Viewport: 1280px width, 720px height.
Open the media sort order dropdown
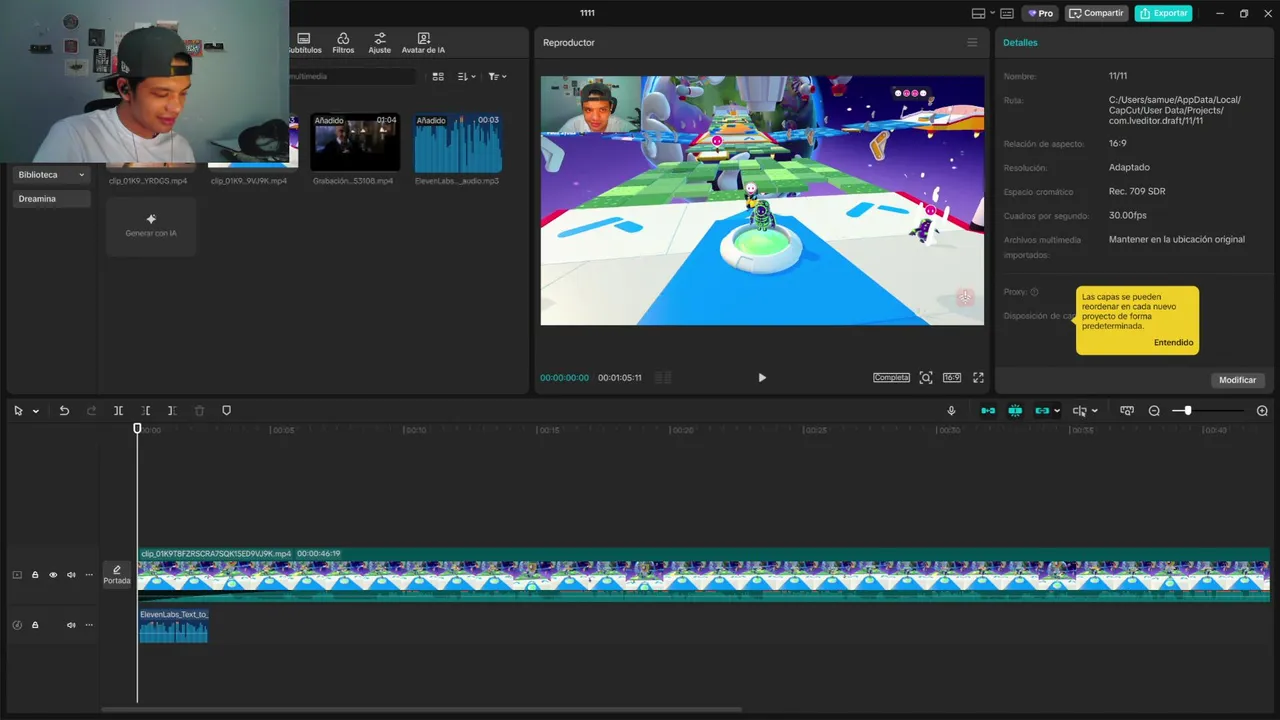[x=466, y=77]
